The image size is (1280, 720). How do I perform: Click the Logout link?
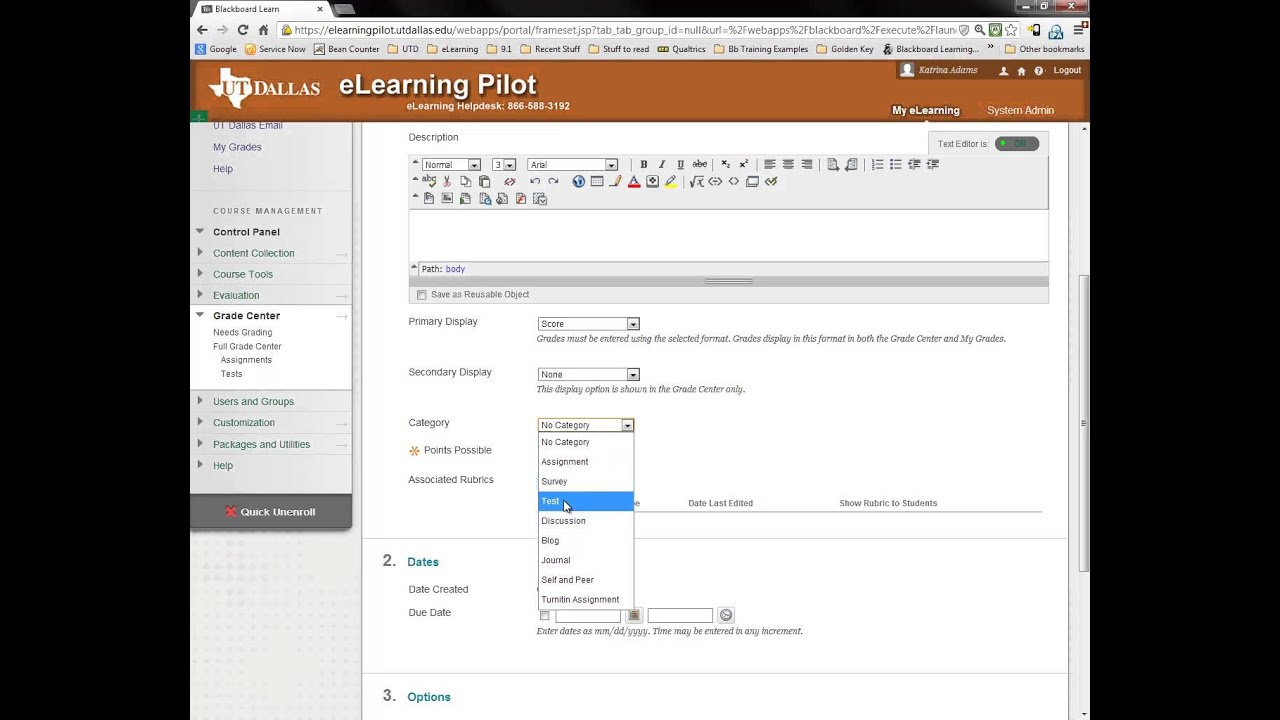point(1067,71)
